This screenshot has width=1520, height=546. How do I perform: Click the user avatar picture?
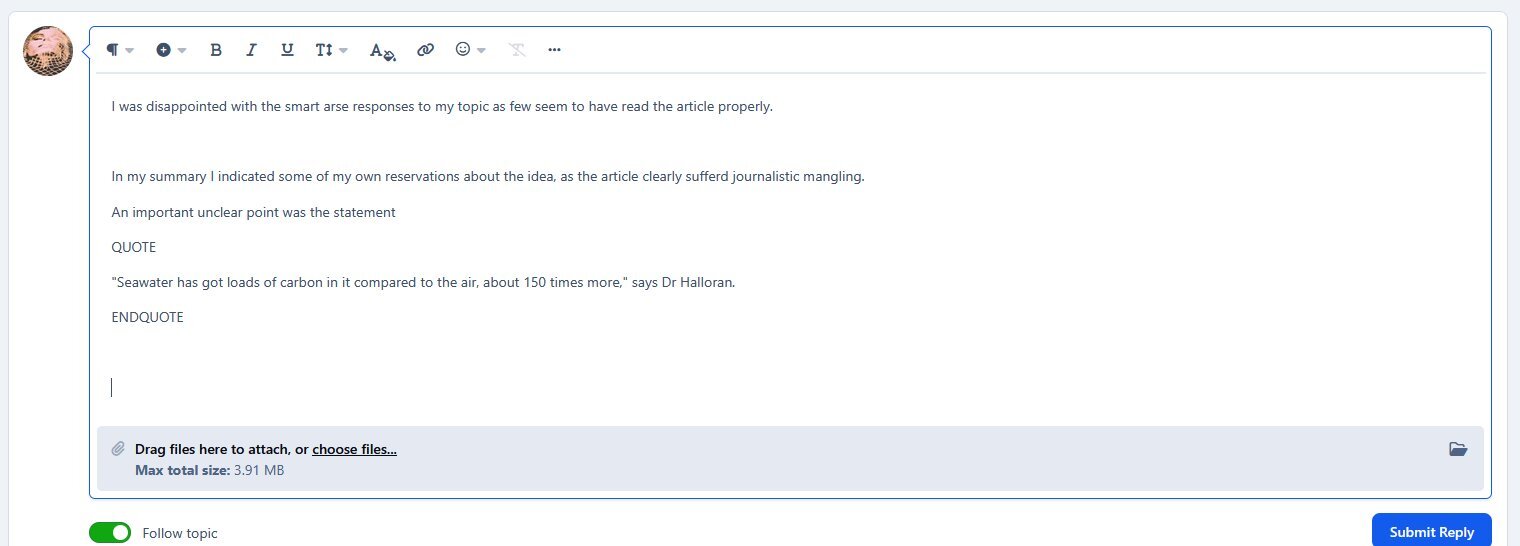48,52
